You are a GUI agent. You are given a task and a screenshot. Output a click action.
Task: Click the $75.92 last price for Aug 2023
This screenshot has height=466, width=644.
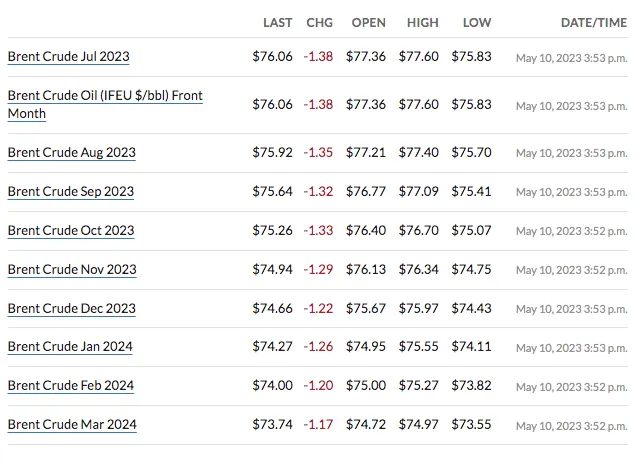(x=272, y=153)
